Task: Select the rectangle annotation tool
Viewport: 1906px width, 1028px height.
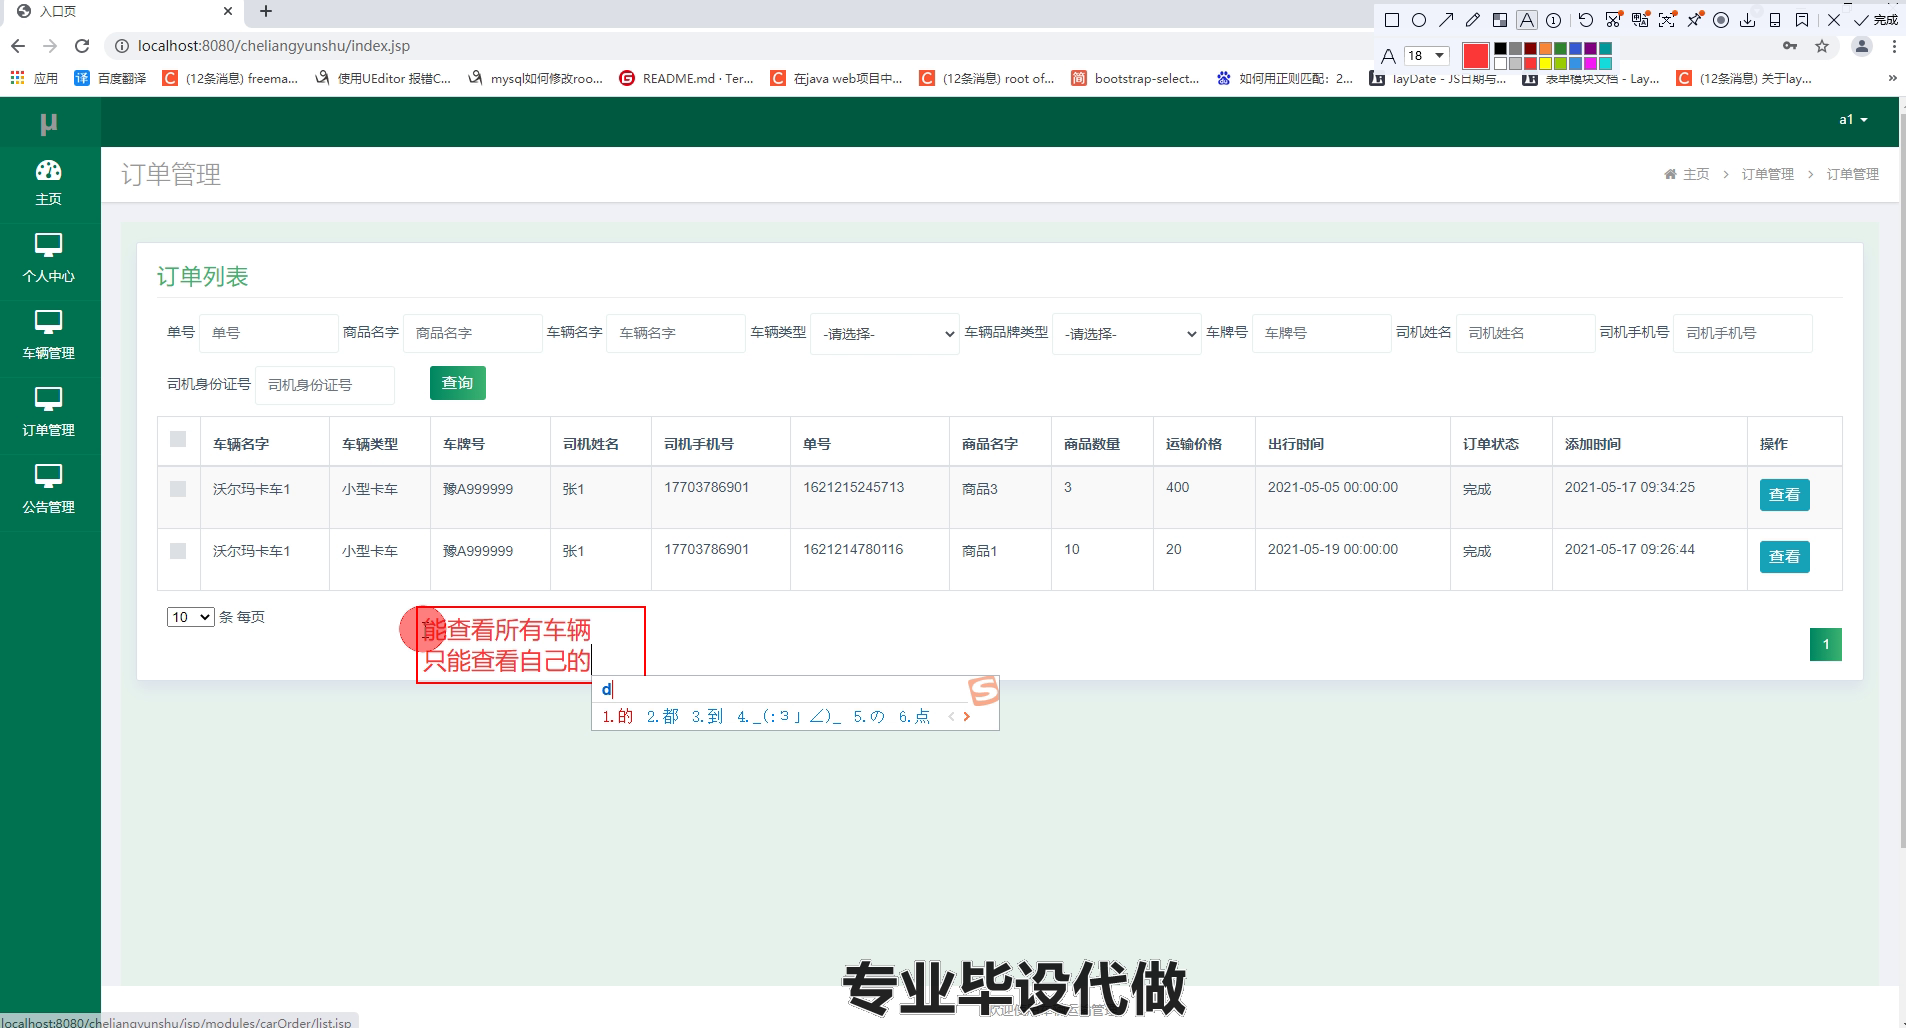Action: [x=1392, y=20]
